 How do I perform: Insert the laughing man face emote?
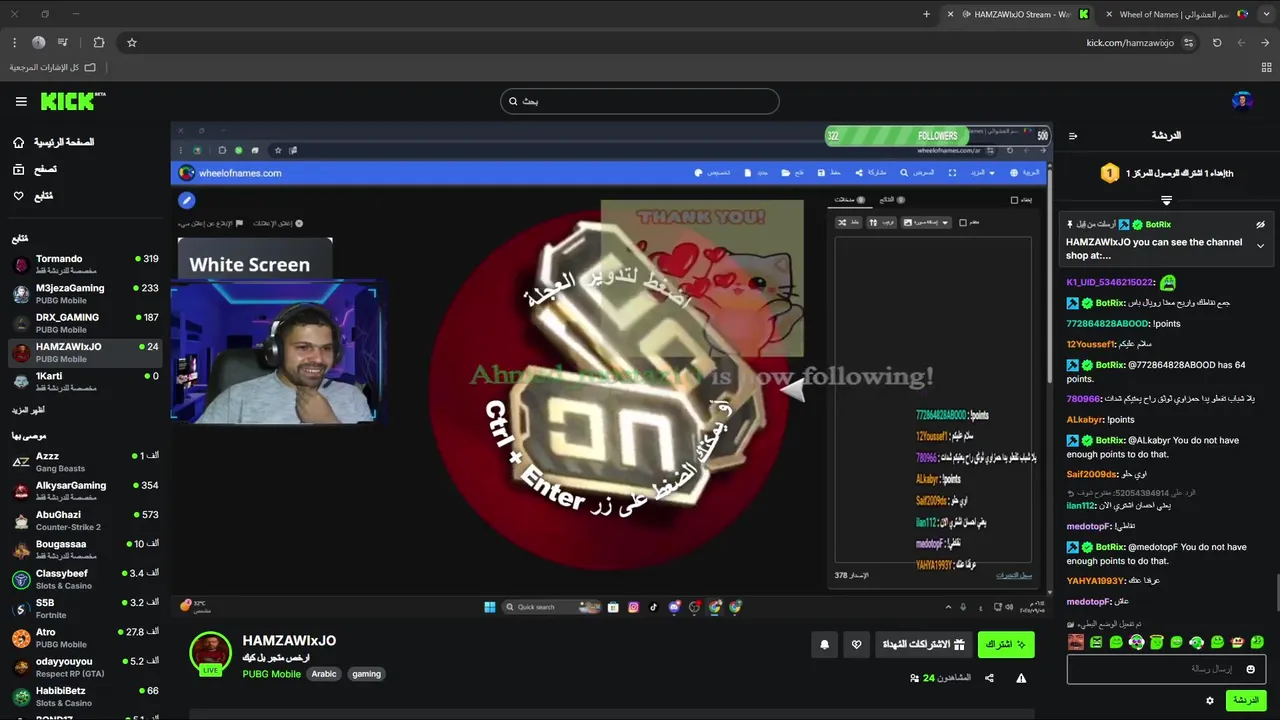(1076, 642)
